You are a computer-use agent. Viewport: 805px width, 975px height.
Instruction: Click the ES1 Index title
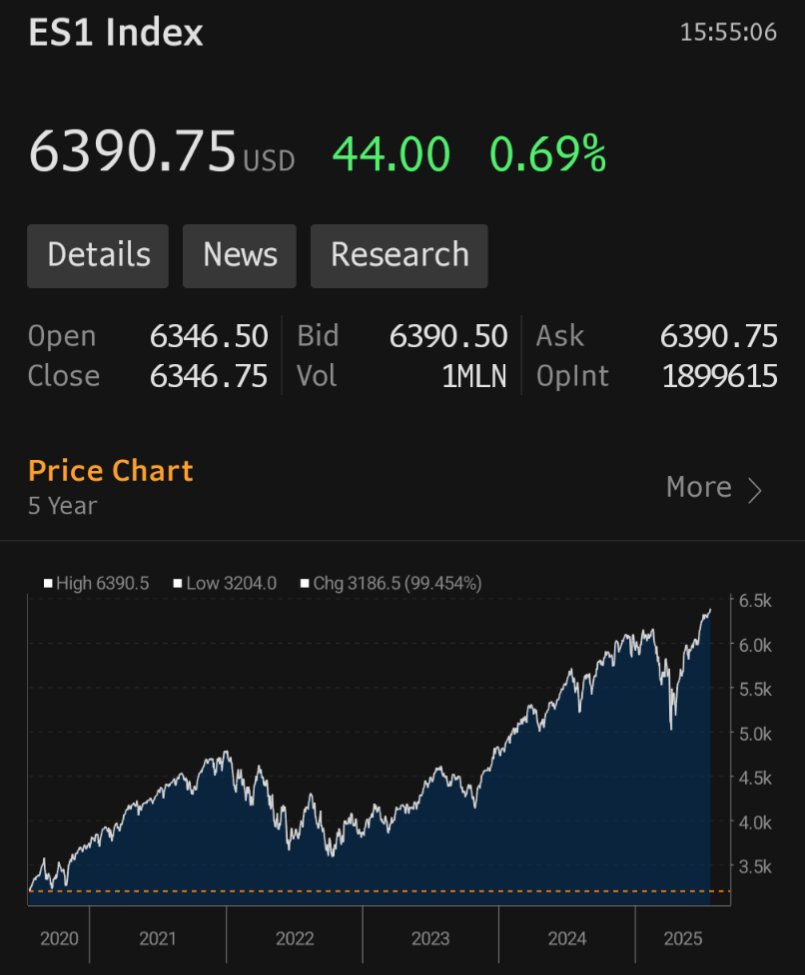click(x=114, y=32)
